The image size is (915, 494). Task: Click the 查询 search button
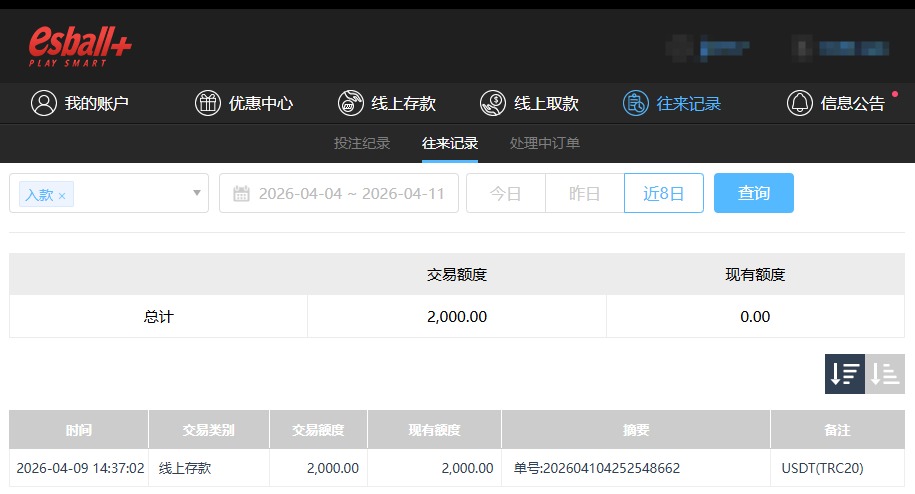[x=753, y=193]
